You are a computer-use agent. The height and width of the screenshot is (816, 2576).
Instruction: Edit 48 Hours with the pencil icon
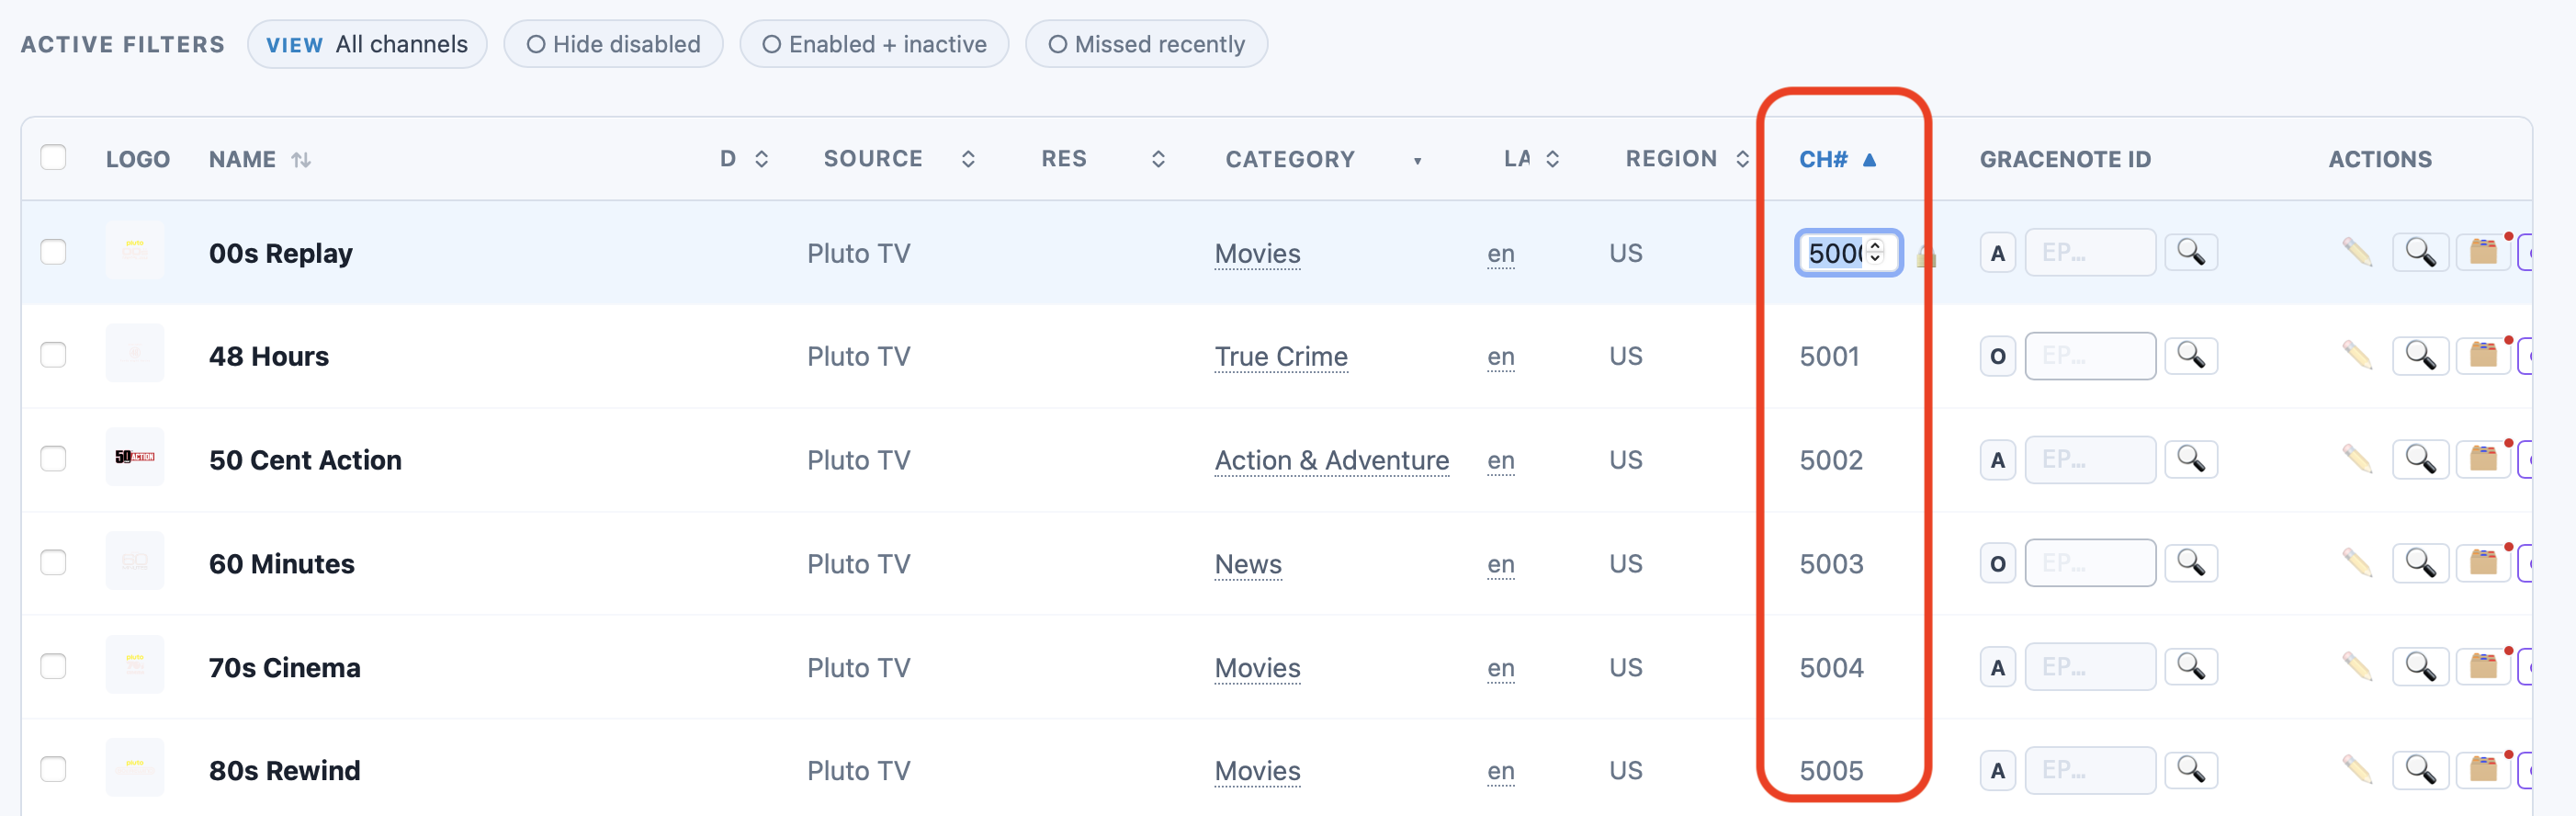pos(2357,356)
